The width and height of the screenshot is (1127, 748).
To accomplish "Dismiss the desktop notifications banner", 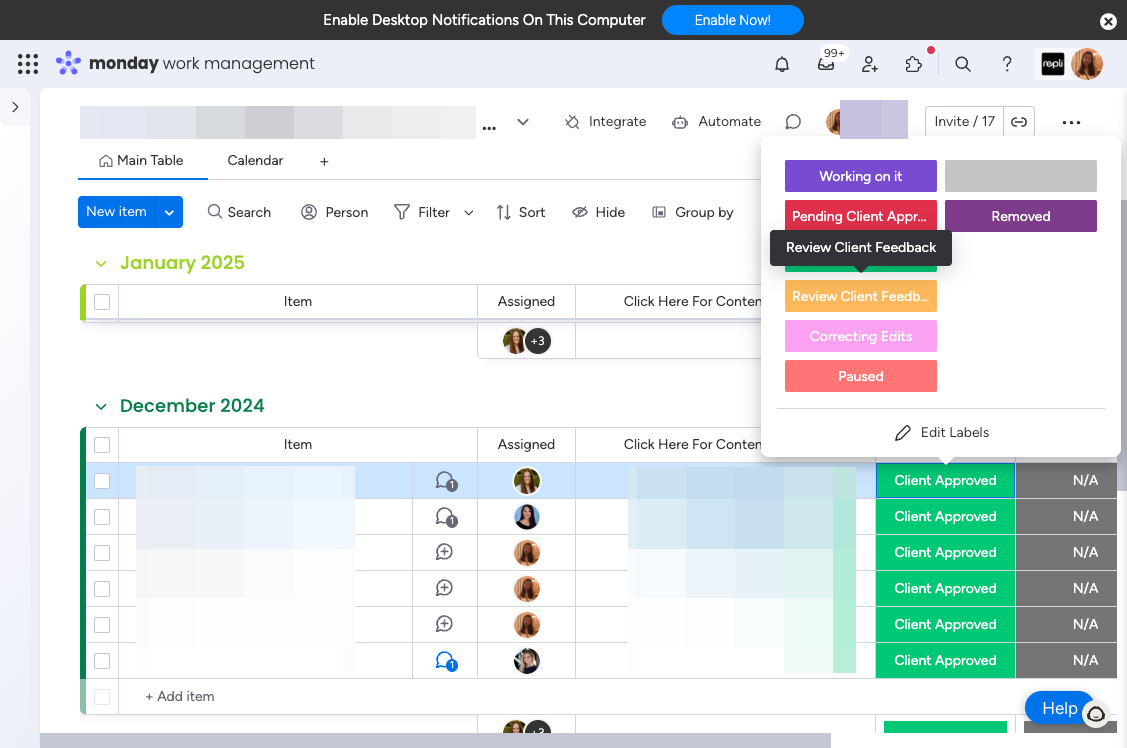I will coord(1108,21).
